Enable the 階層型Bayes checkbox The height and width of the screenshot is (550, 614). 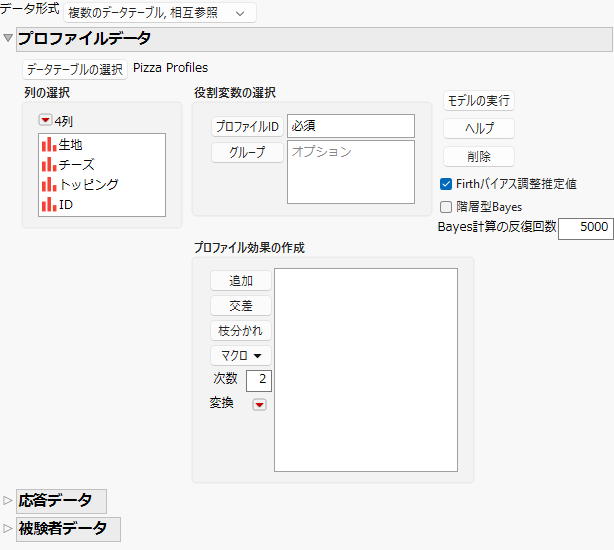[x=446, y=207]
